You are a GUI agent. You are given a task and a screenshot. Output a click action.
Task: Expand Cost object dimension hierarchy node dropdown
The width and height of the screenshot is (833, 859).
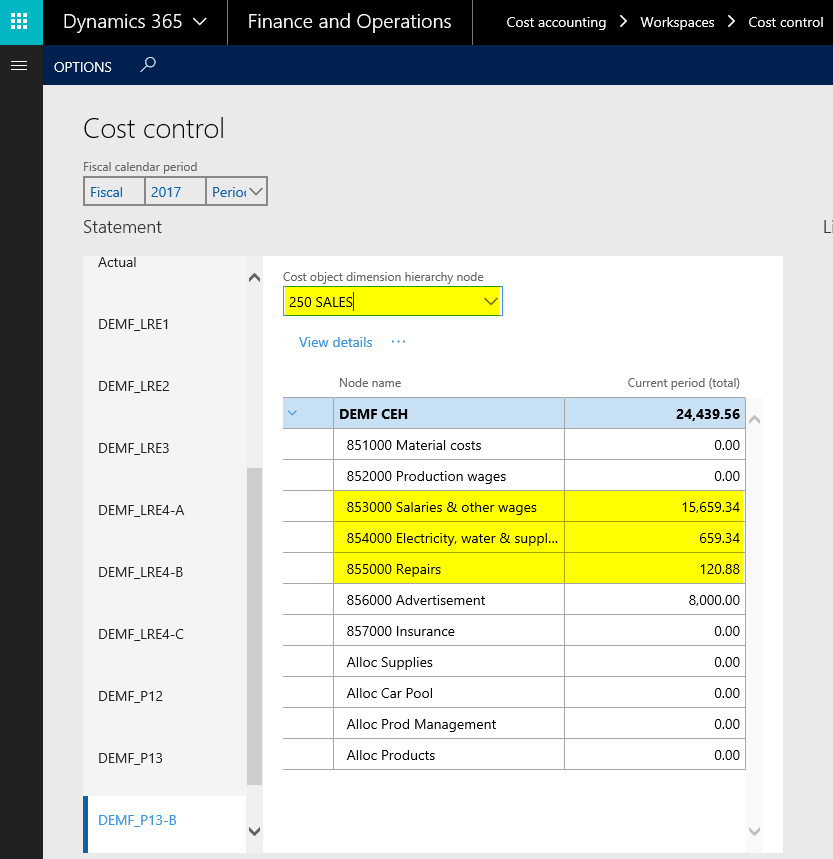point(490,302)
